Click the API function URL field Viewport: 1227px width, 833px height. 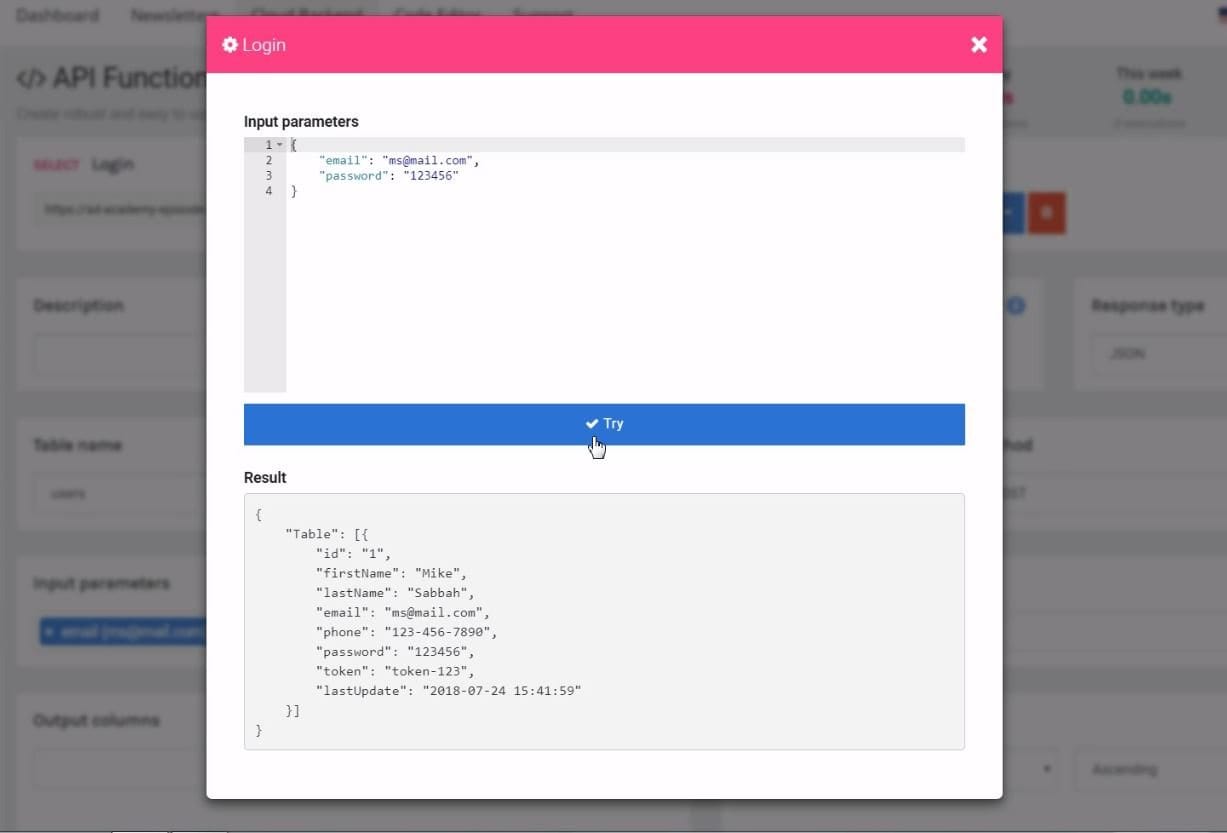120,210
